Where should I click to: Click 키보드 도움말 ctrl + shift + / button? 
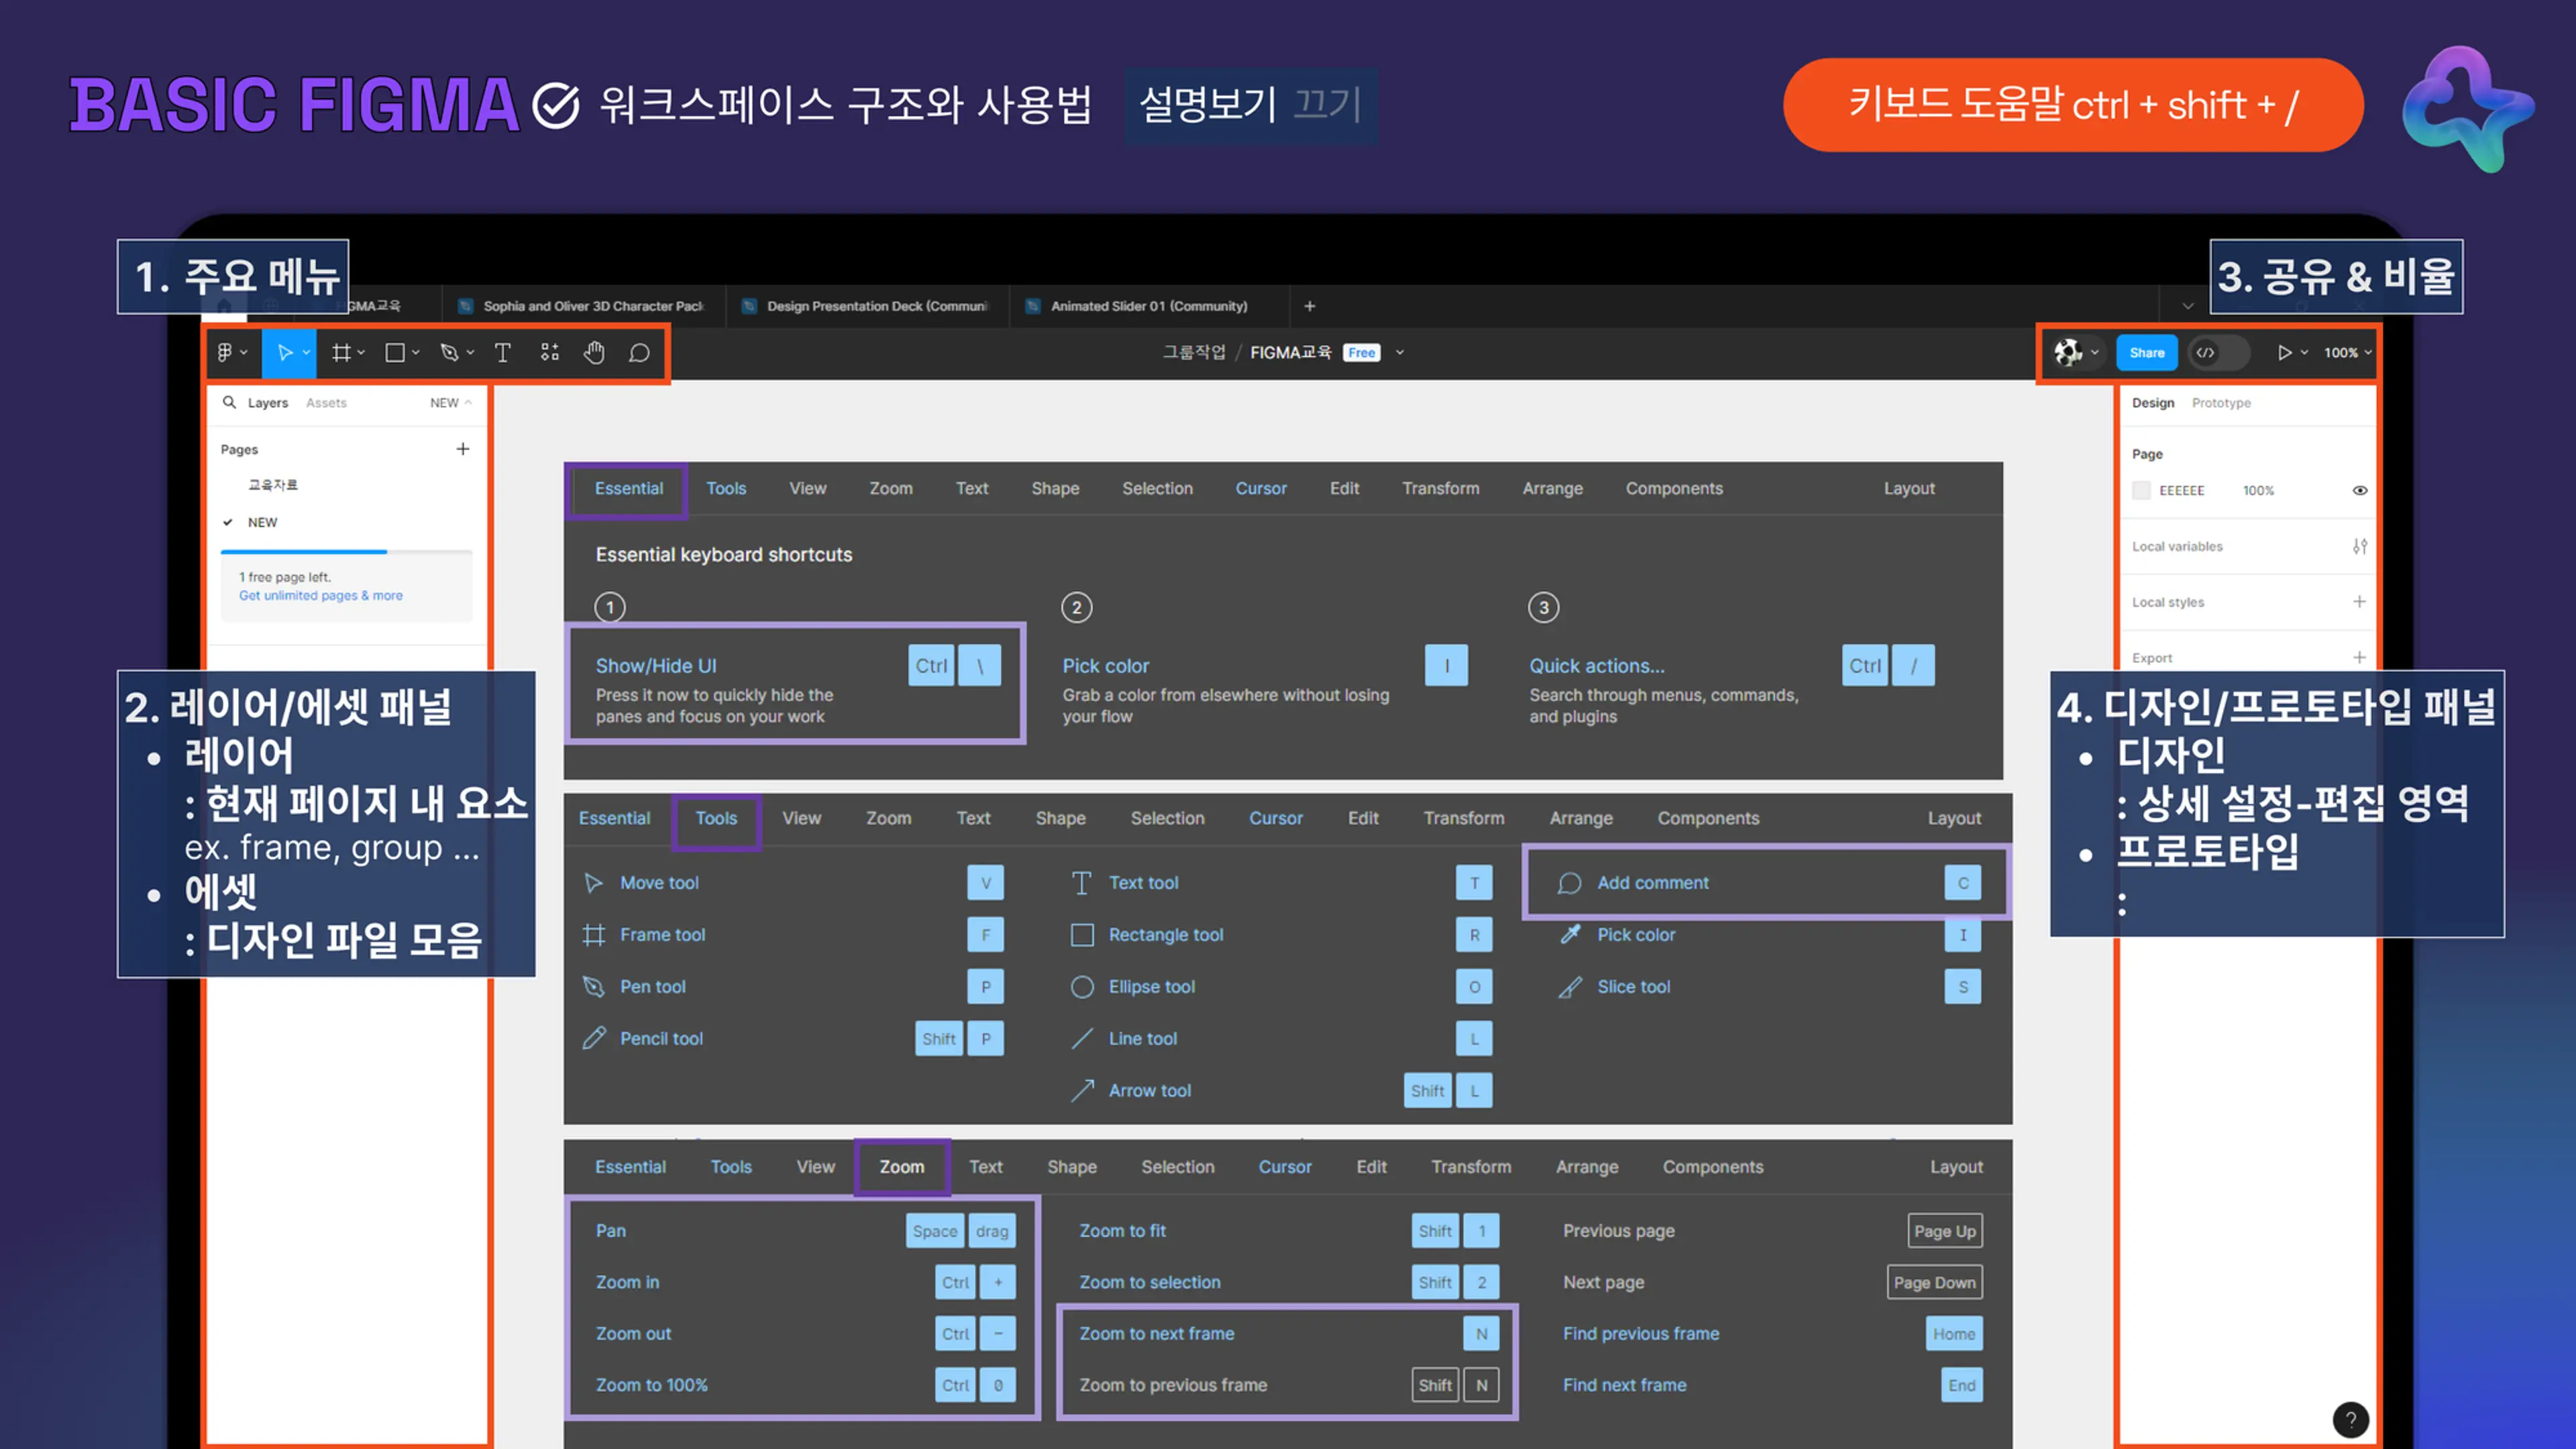[x=2073, y=104]
